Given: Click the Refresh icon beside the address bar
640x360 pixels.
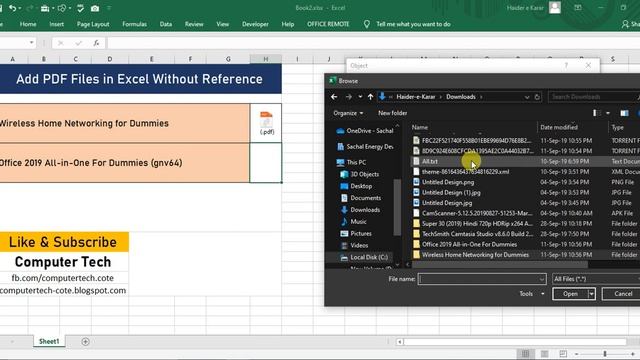Looking at the screenshot, I should [x=537, y=97].
